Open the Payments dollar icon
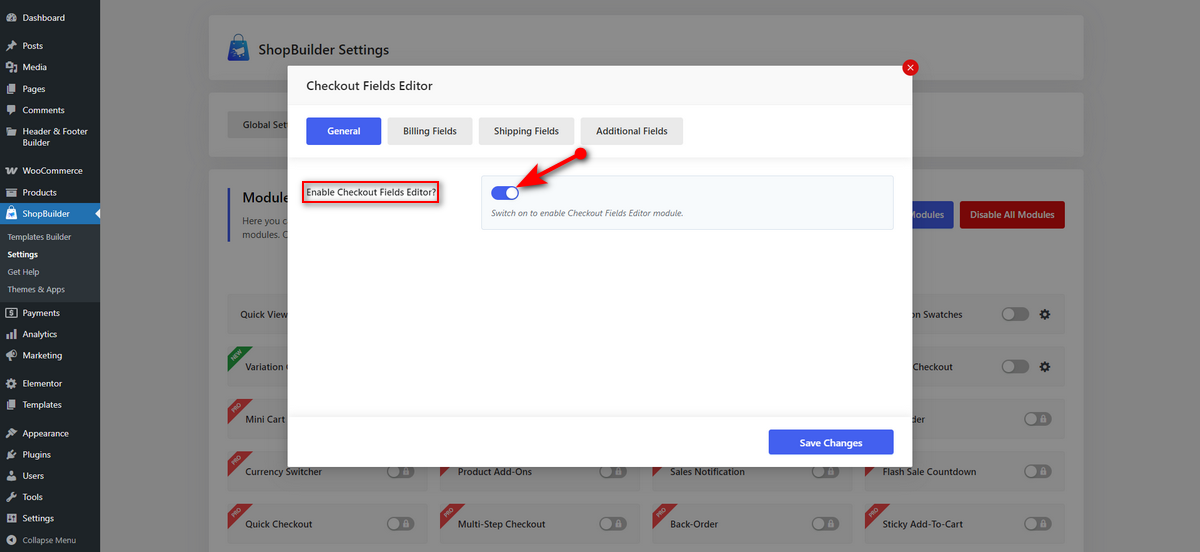Image resolution: width=1200 pixels, height=552 pixels. (10, 313)
